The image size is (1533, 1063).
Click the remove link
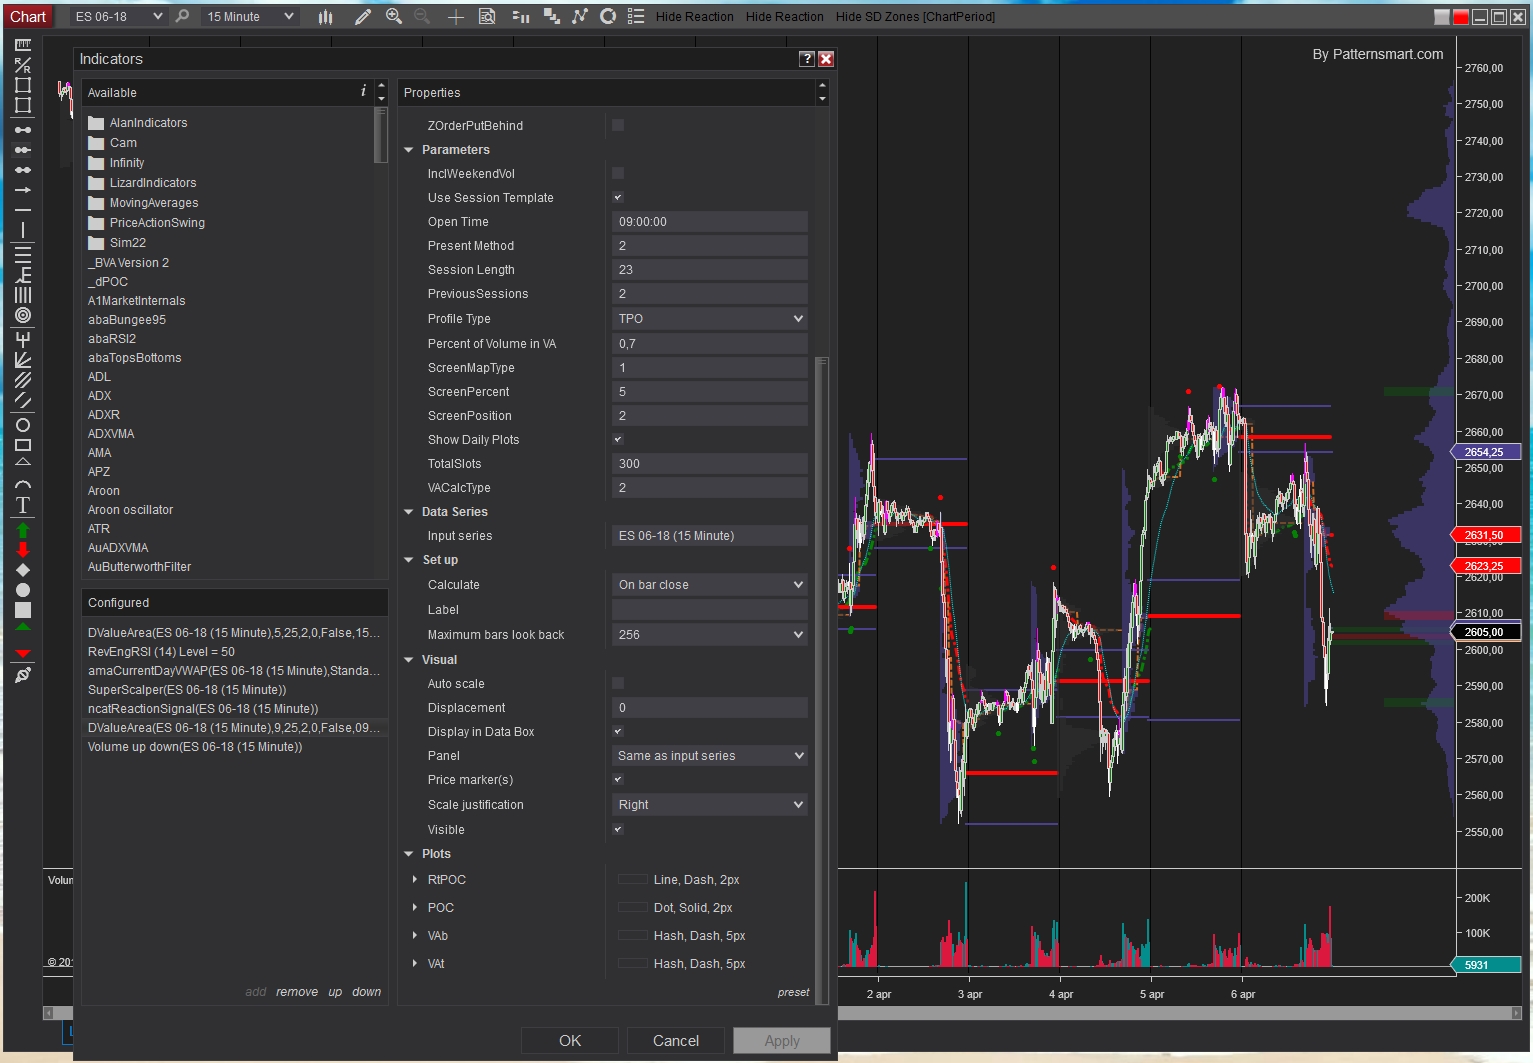(297, 992)
